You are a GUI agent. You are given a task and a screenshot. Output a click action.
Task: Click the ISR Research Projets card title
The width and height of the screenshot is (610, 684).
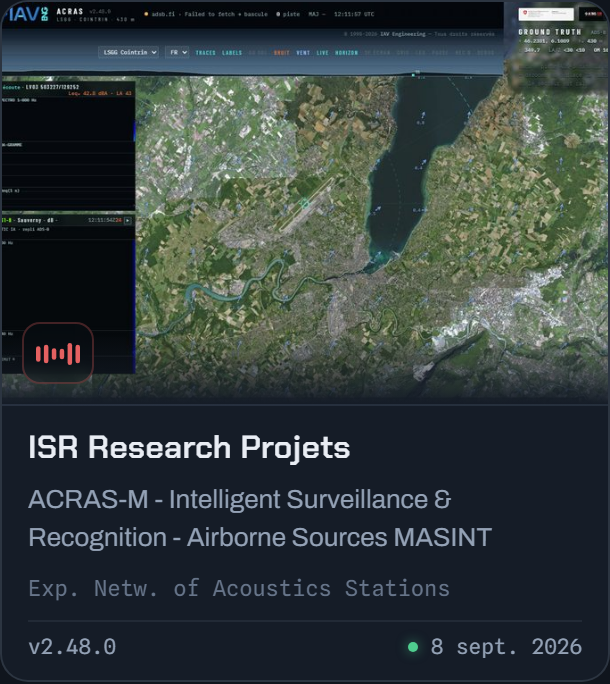tap(189, 447)
